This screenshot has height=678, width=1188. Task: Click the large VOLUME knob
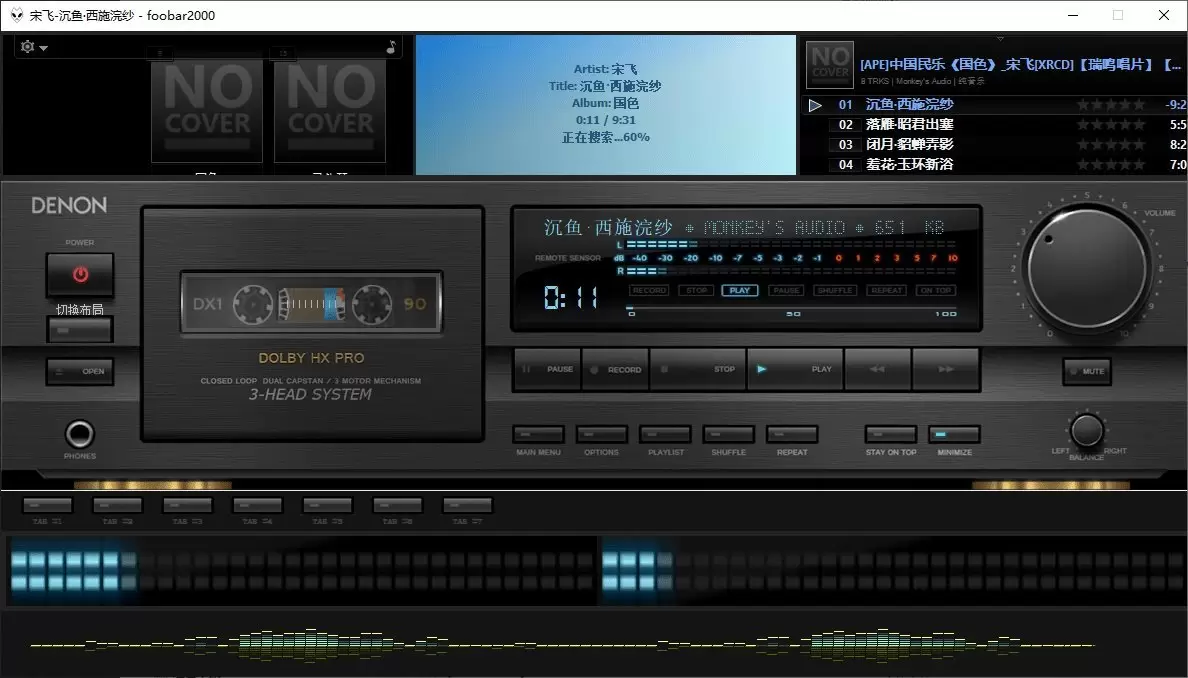1087,267
